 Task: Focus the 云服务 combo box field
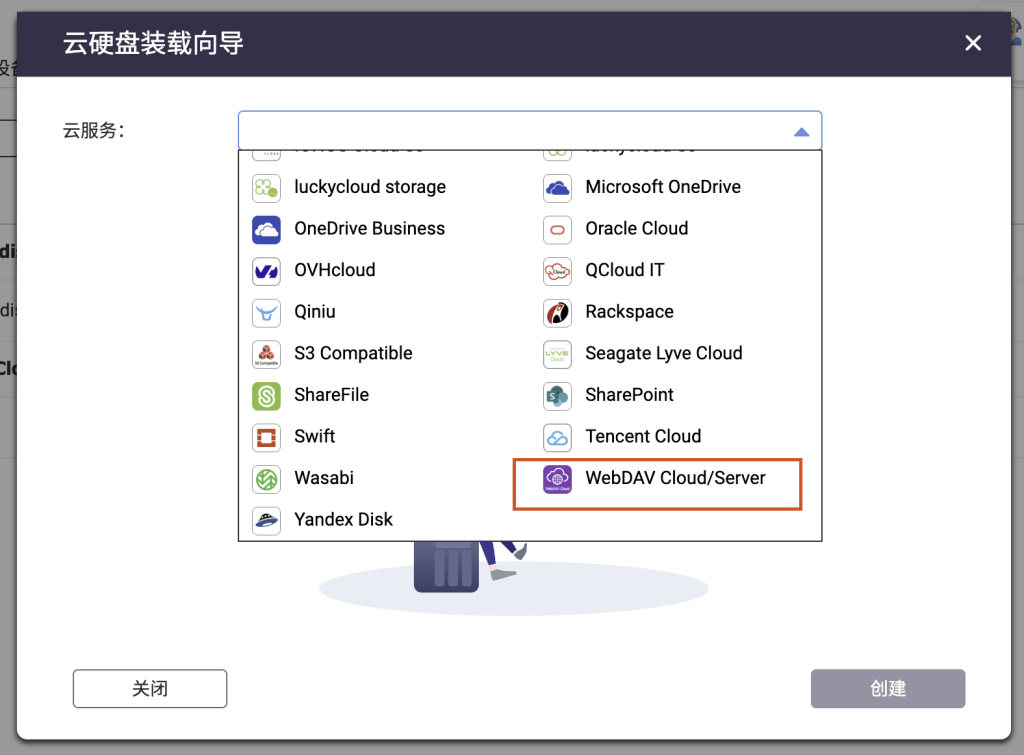tap(530, 131)
